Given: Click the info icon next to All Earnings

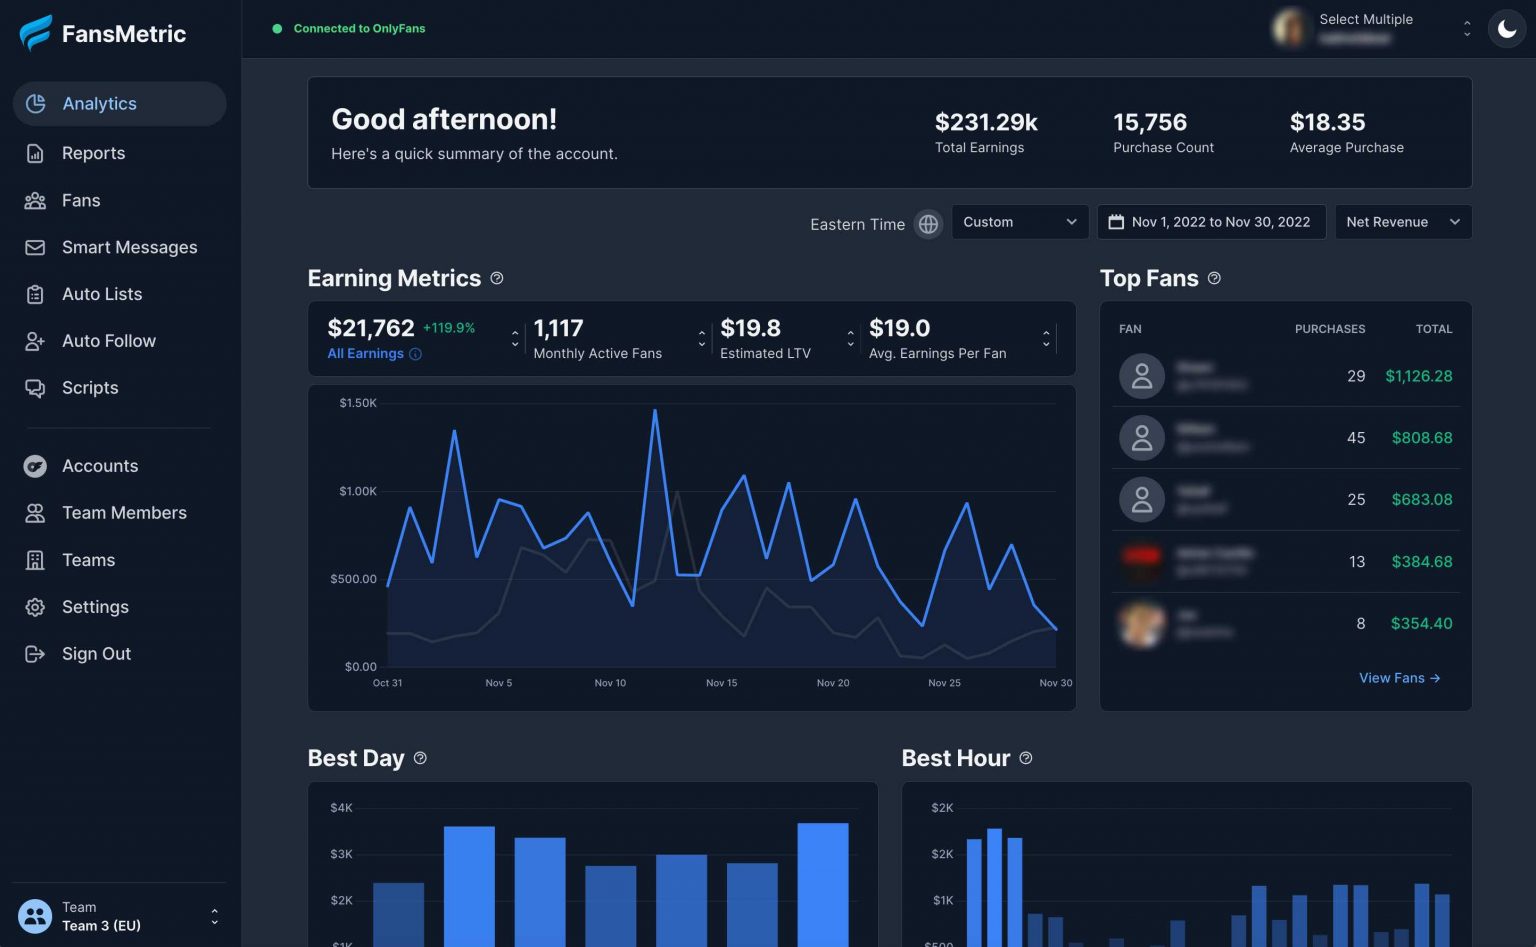Looking at the screenshot, I should (x=416, y=354).
